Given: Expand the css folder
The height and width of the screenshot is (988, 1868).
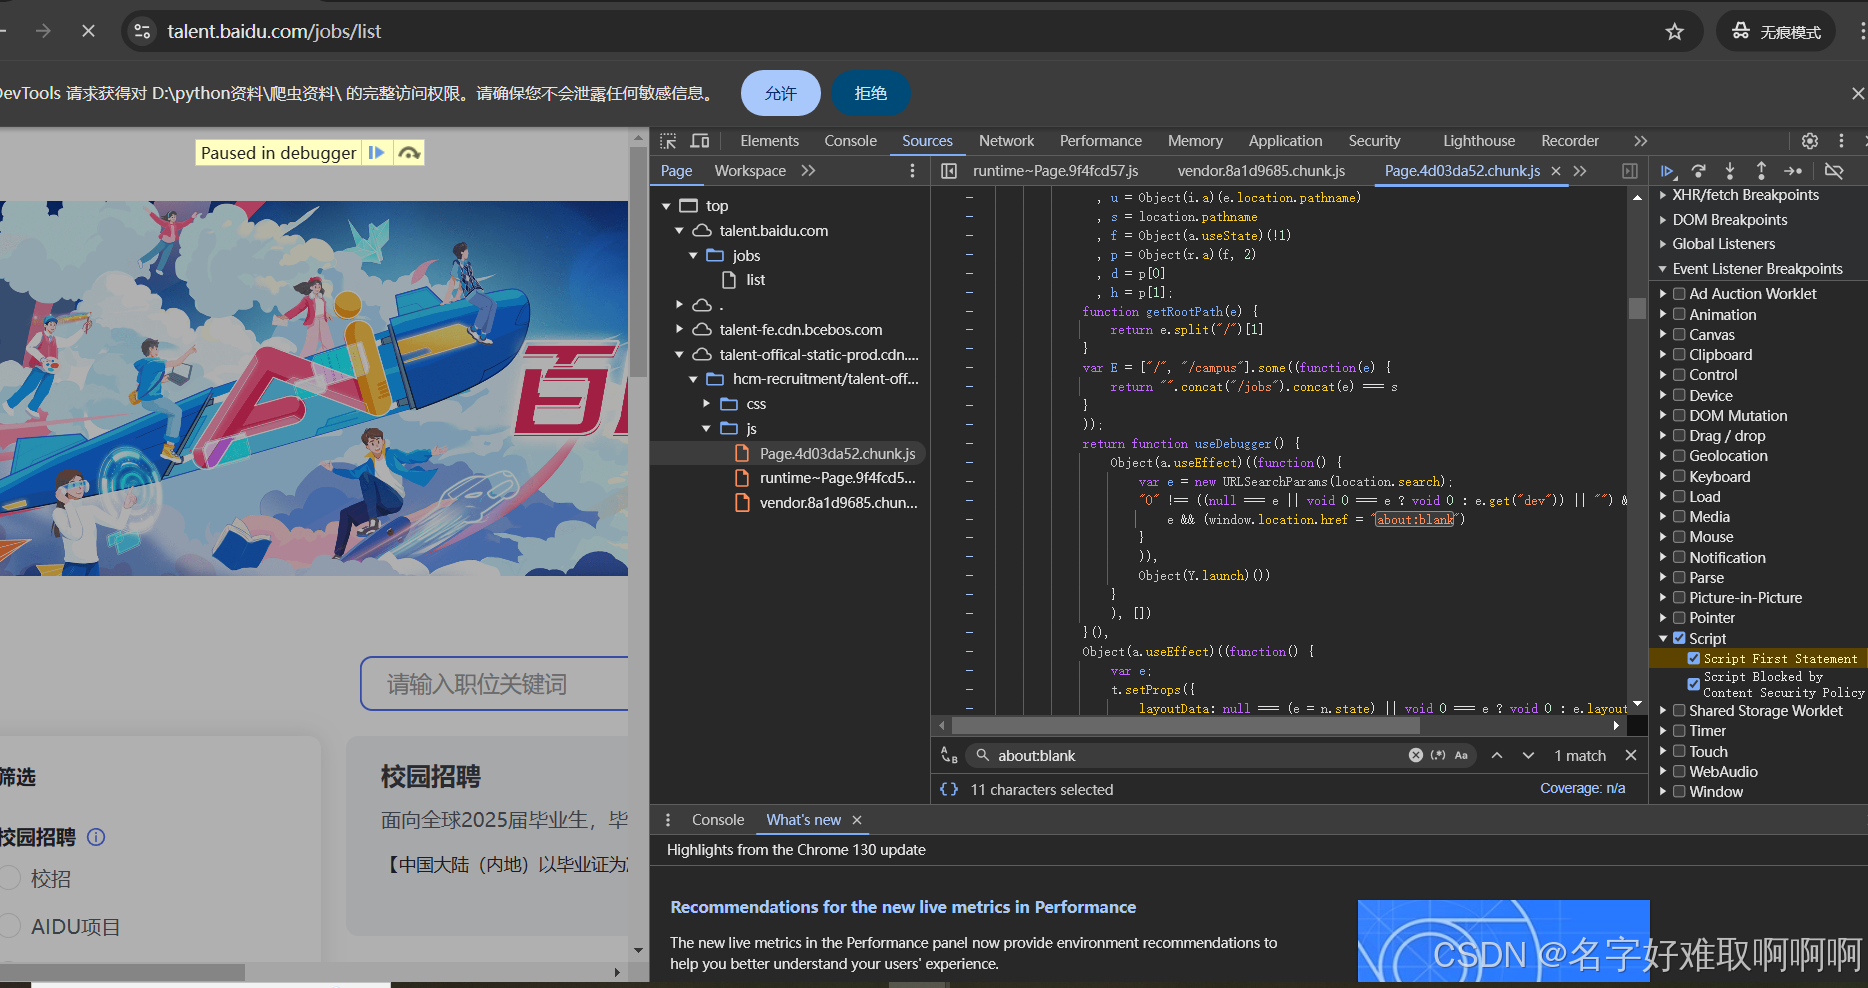Looking at the screenshot, I should (x=706, y=404).
